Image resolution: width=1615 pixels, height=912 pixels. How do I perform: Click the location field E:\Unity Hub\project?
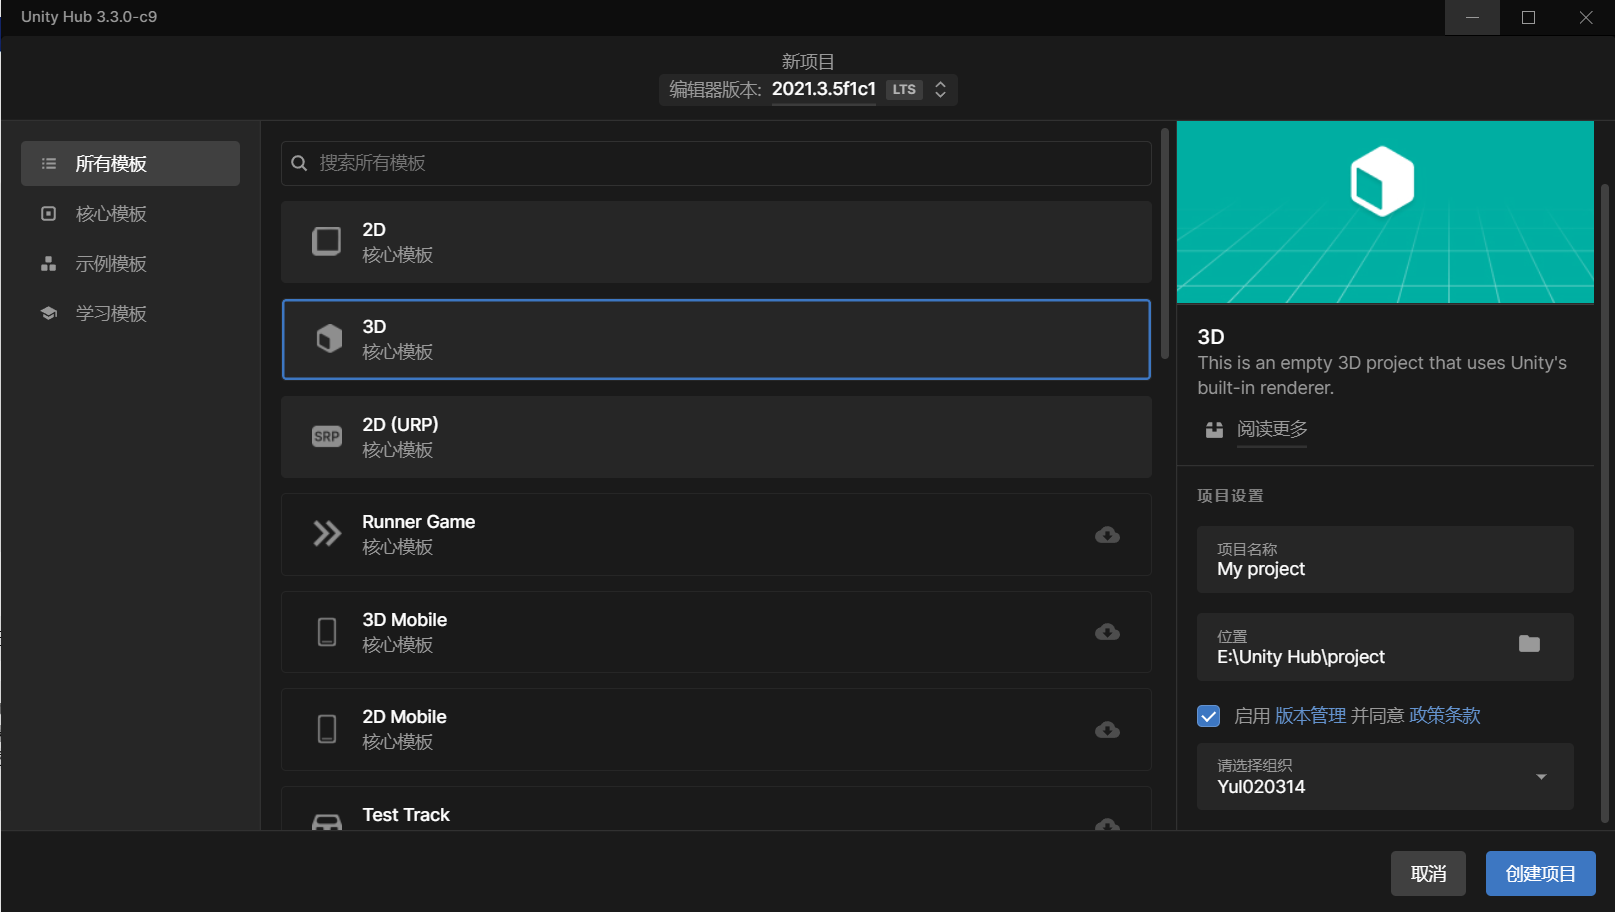pos(1385,647)
